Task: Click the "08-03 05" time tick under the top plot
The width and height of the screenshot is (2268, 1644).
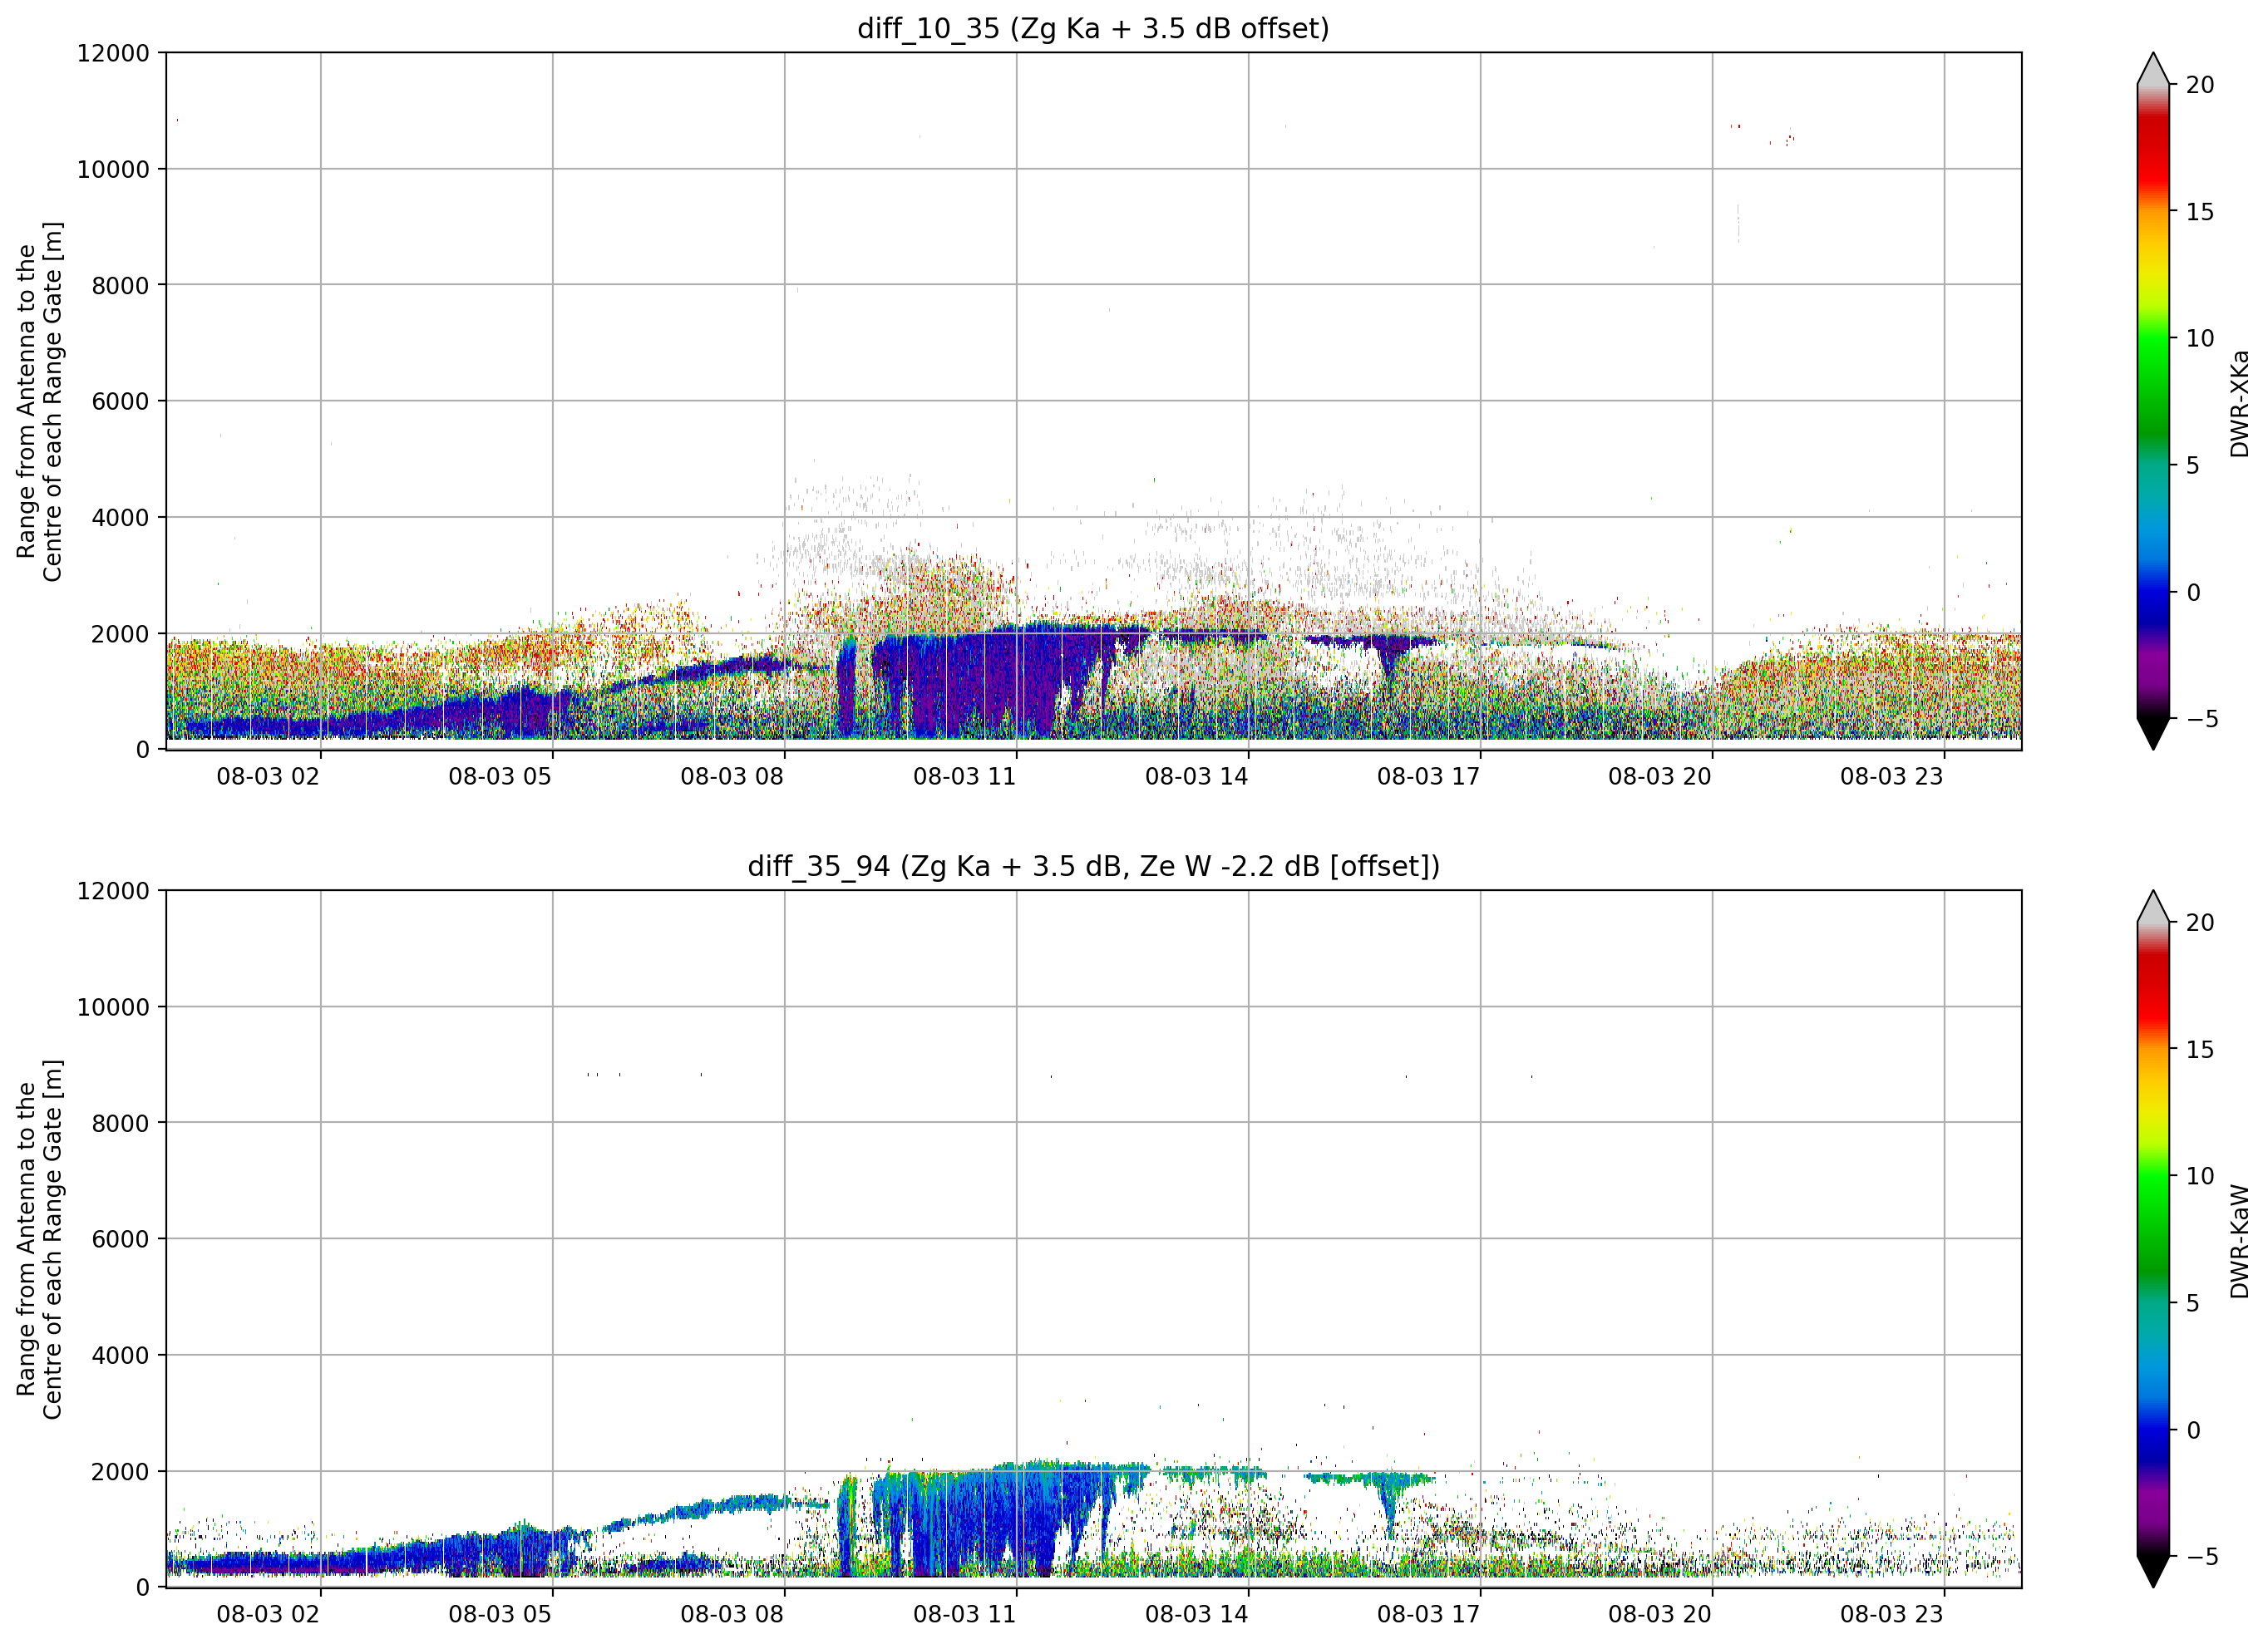Action: (500, 777)
